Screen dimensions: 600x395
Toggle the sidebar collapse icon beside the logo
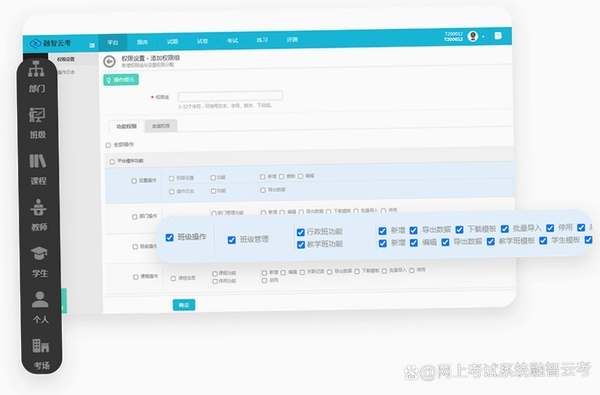click(92, 45)
